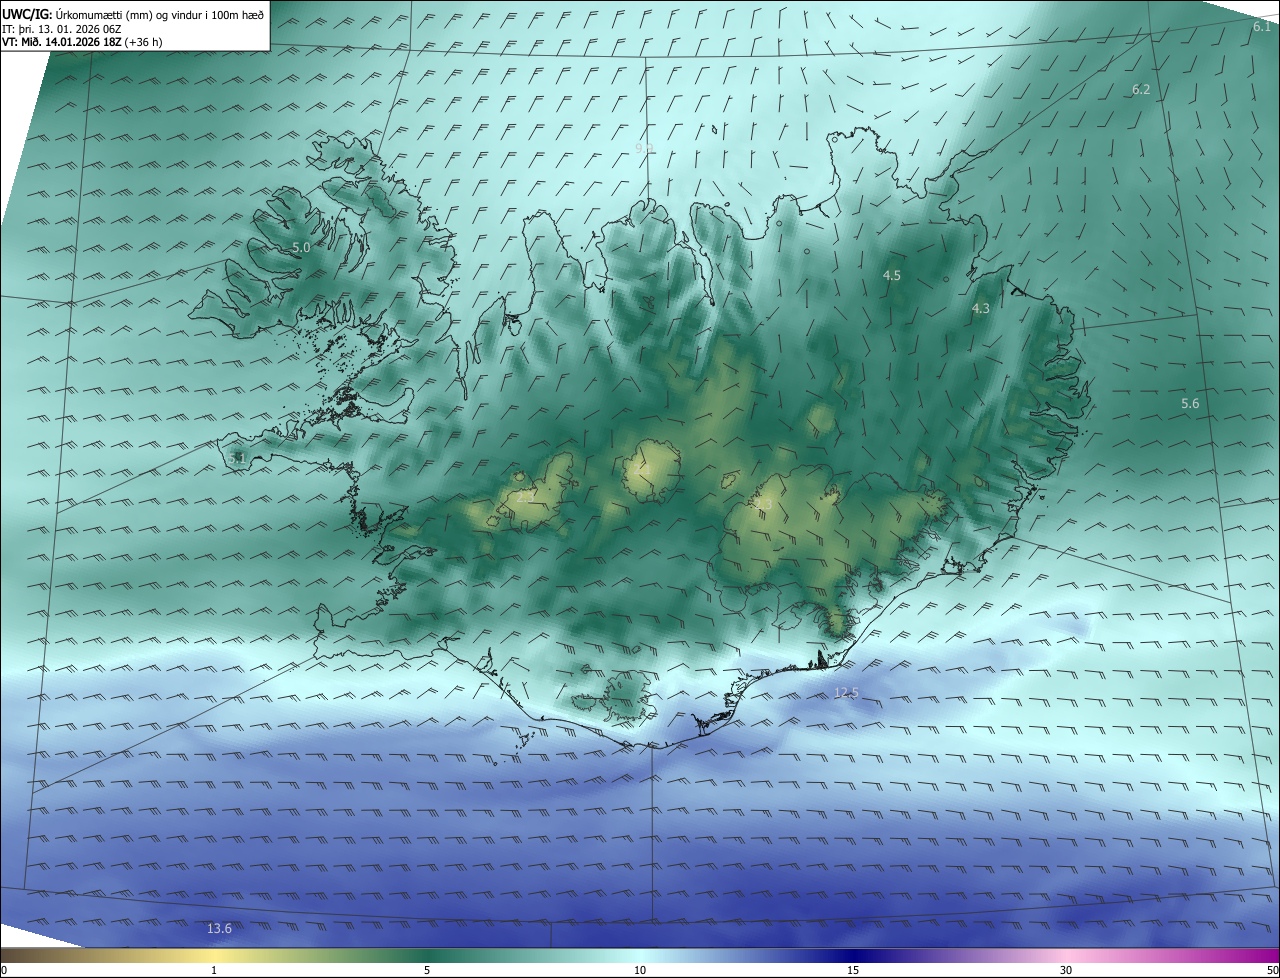
Task: Click the colorbar tick label 50
Action: click(1272, 970)
